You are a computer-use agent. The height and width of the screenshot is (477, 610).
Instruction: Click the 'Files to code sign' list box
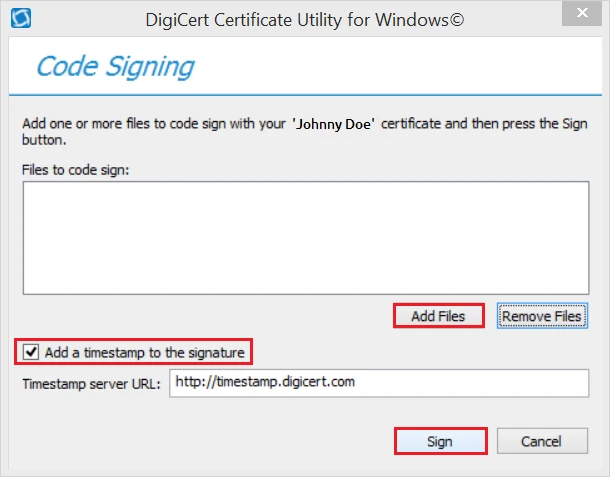(x=306, y=238)
